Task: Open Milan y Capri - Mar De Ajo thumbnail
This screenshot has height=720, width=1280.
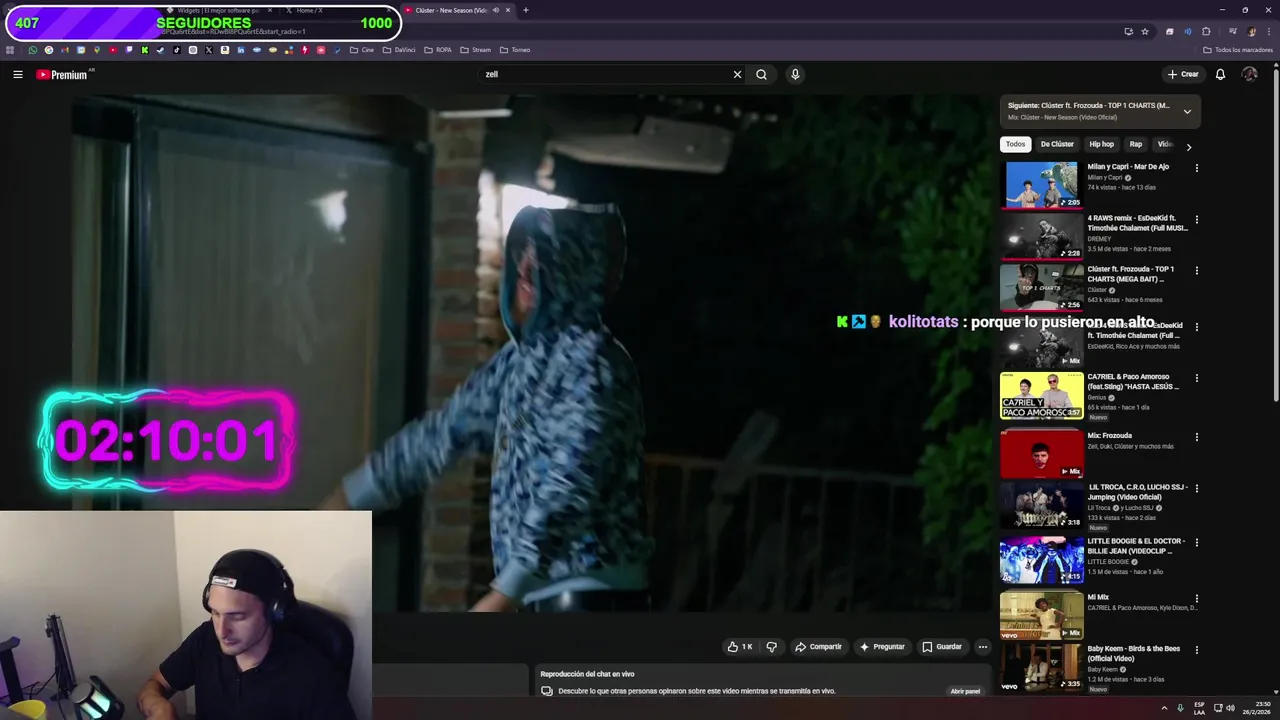Action: click(x=1041, y=185)
